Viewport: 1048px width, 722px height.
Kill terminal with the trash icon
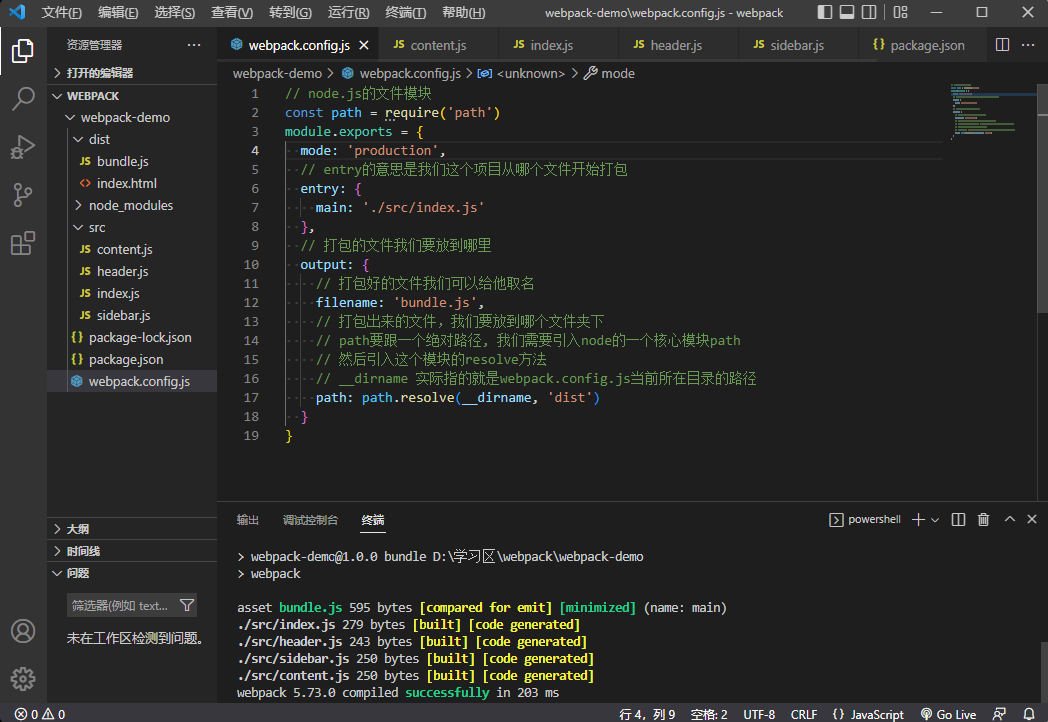coord(983,519)
